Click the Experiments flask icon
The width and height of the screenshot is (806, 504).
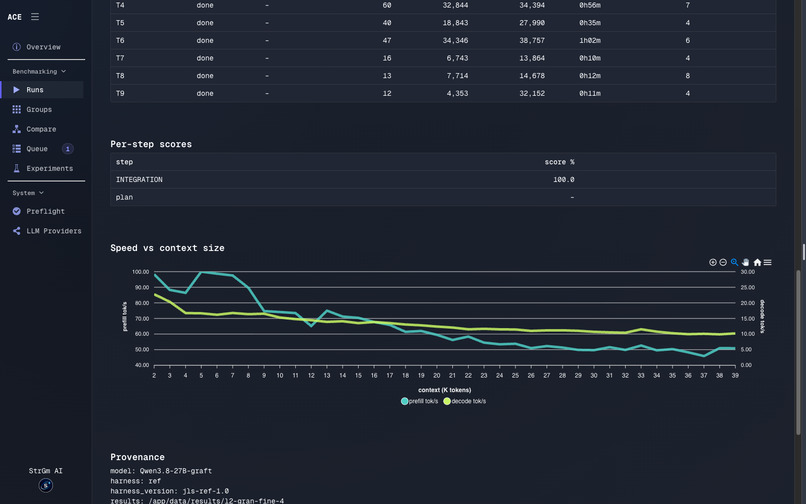tap(16, 168)
